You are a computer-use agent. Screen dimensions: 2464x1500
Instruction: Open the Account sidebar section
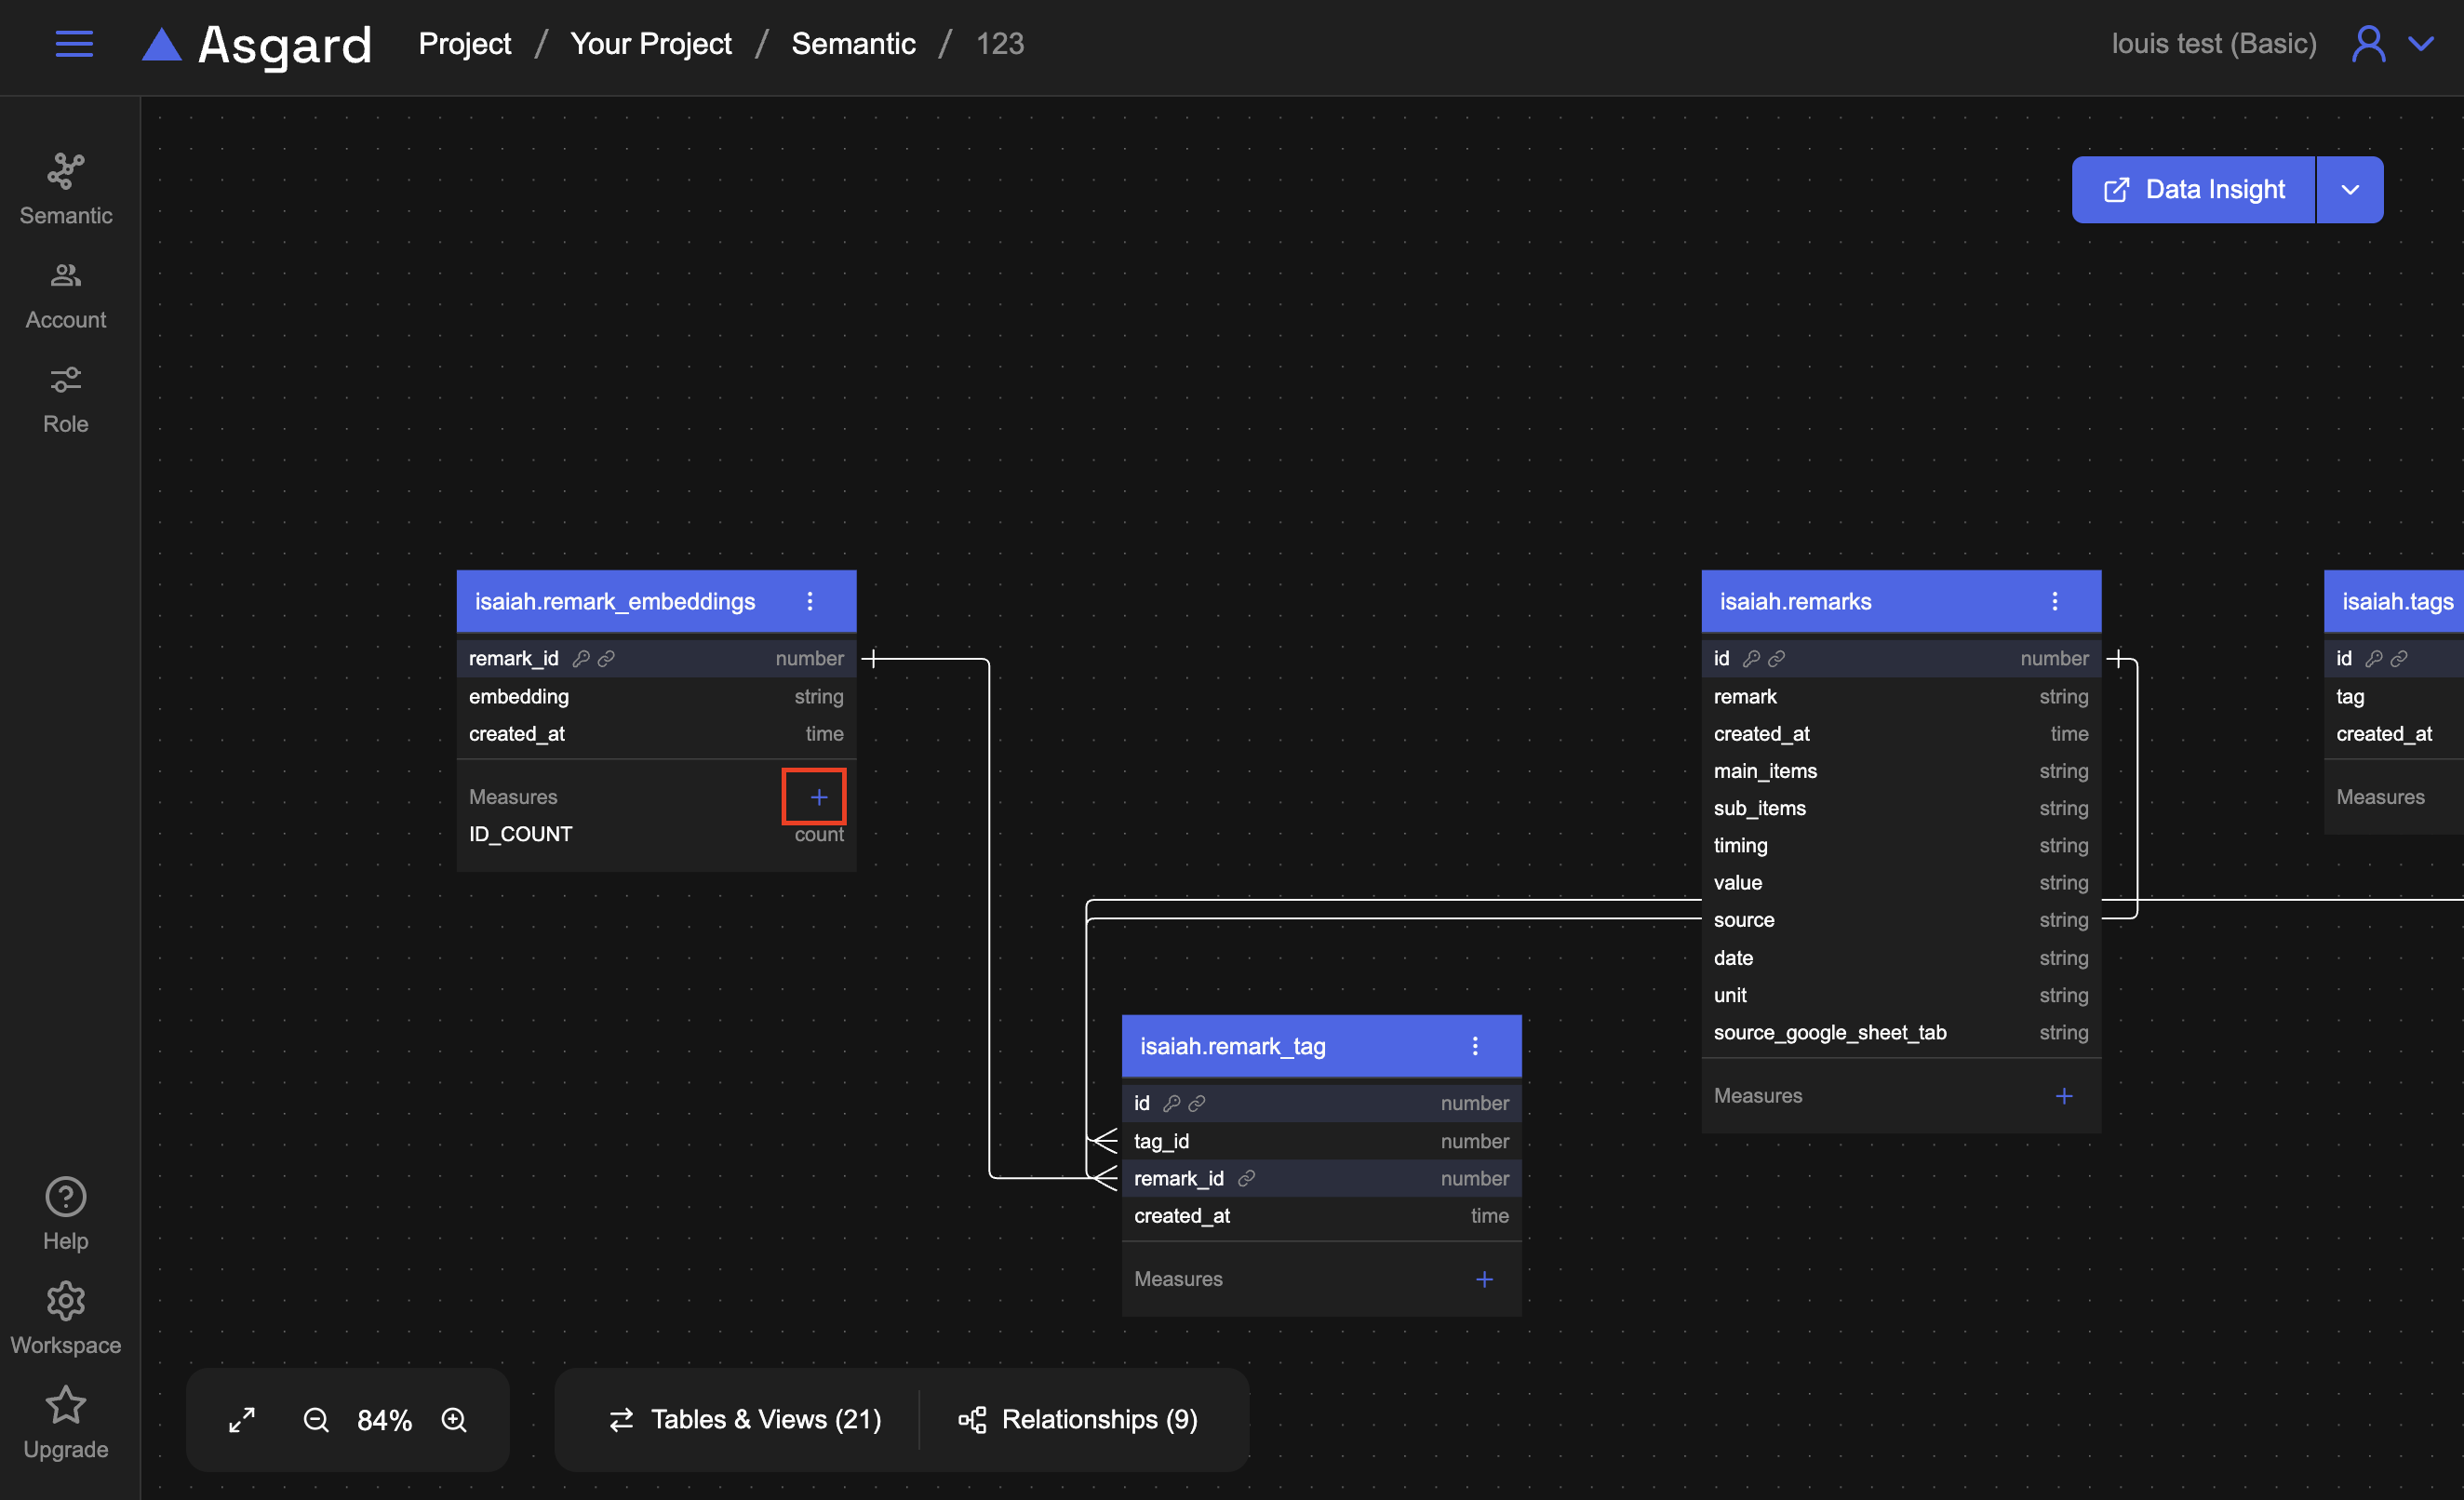66,276
